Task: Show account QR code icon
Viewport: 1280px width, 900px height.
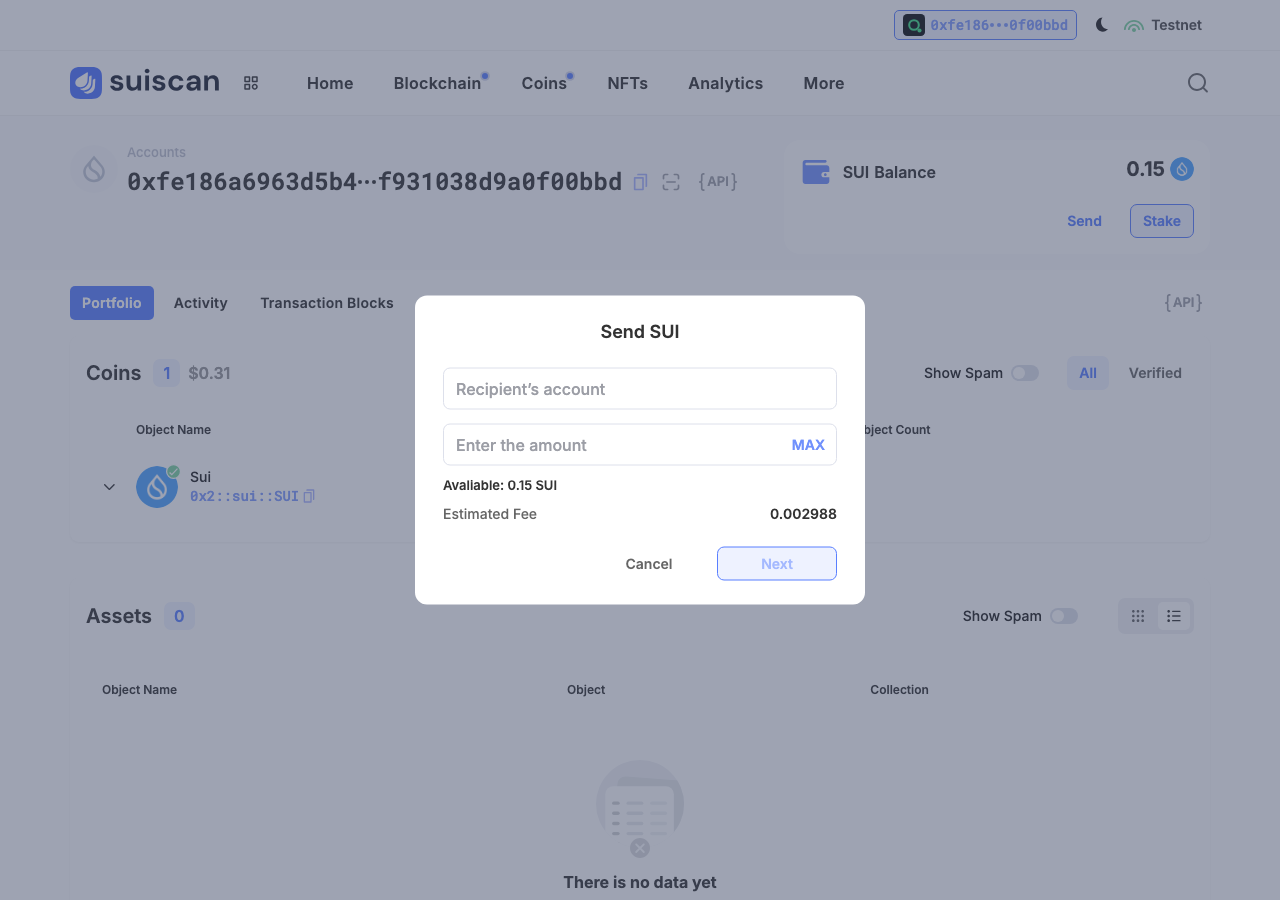Action: click(671, 182)
